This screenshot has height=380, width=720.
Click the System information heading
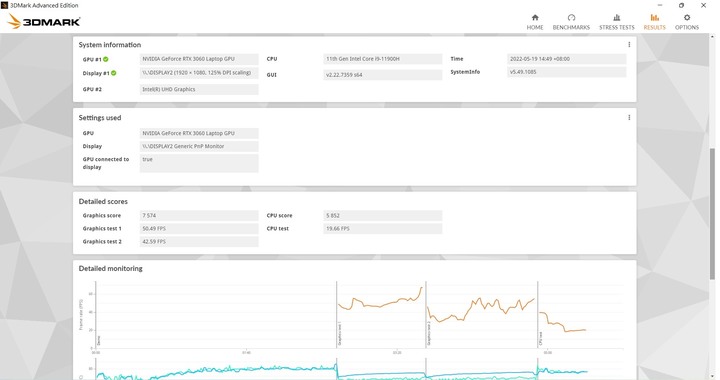[109, 45]
